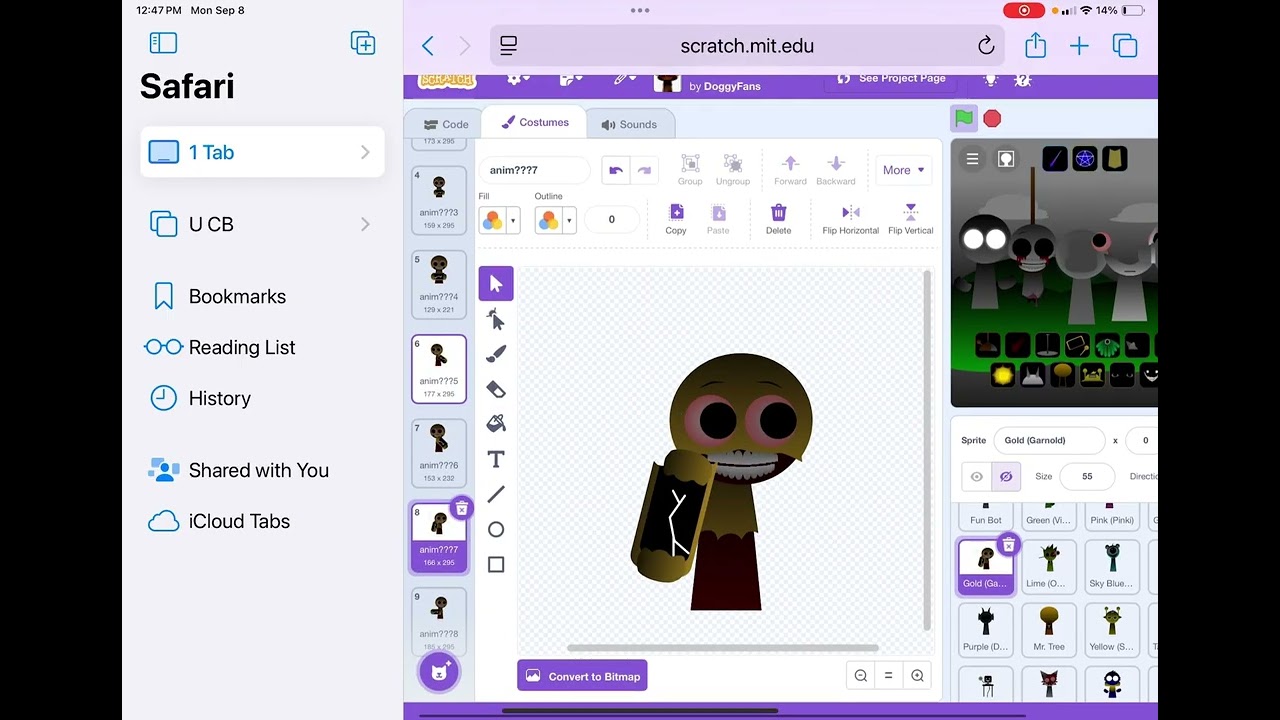Viewport: 1280px width, 720px height.
Task: Flip the costume horizontally
Action: click(x=851, y=219)
